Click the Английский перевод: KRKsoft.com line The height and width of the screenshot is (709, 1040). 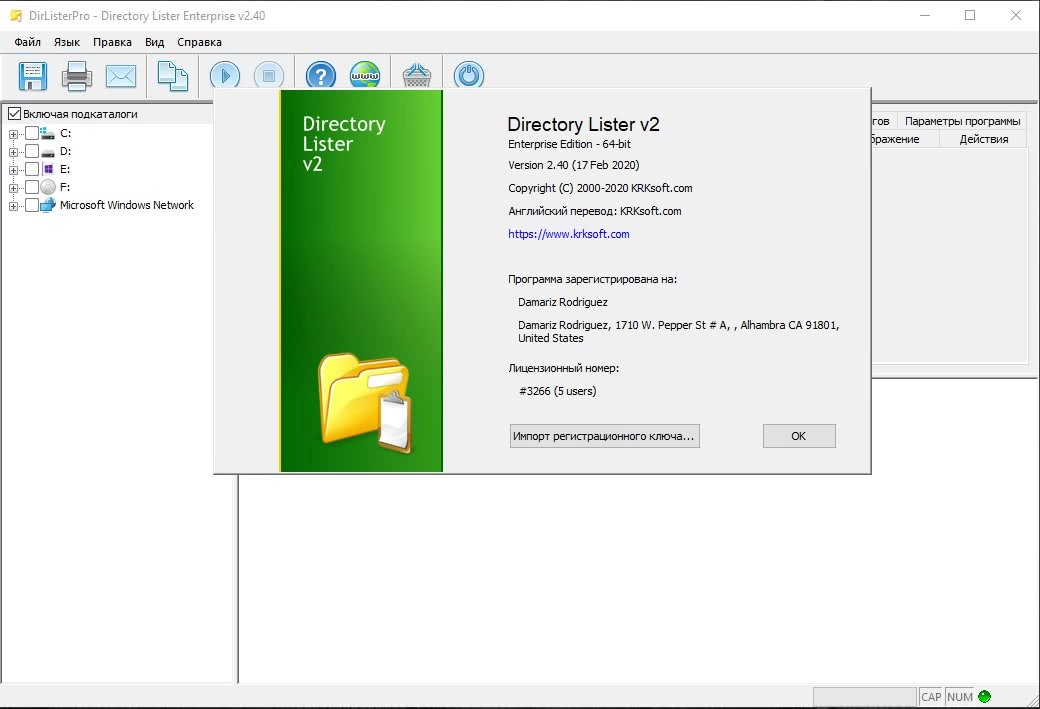click(595, 211)
